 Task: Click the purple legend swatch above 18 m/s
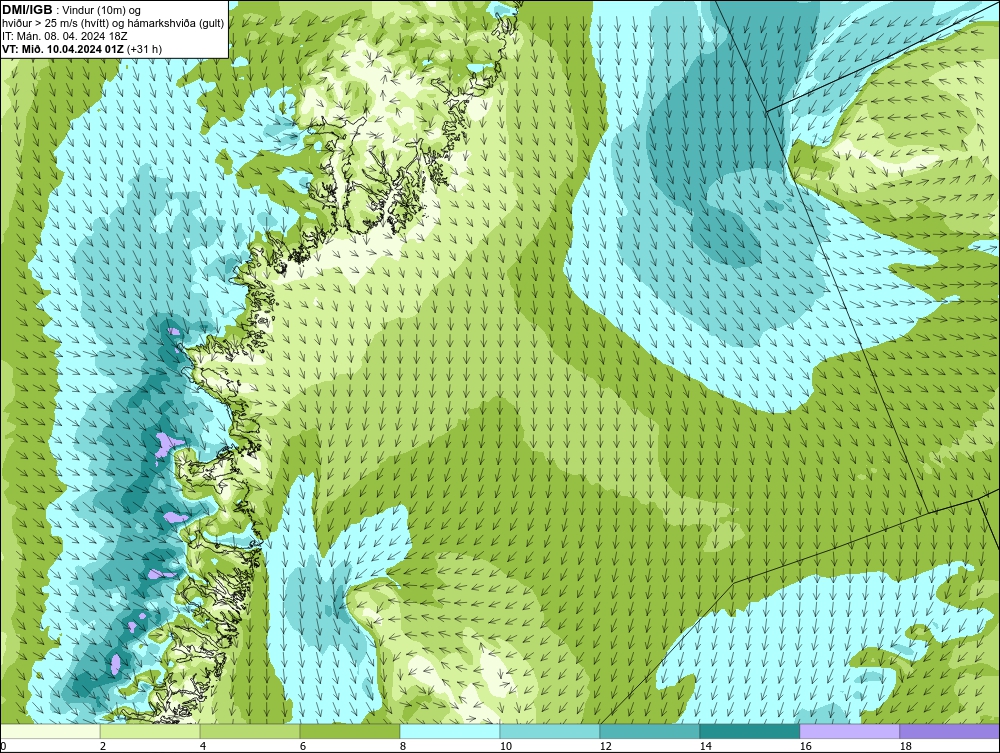950,731
